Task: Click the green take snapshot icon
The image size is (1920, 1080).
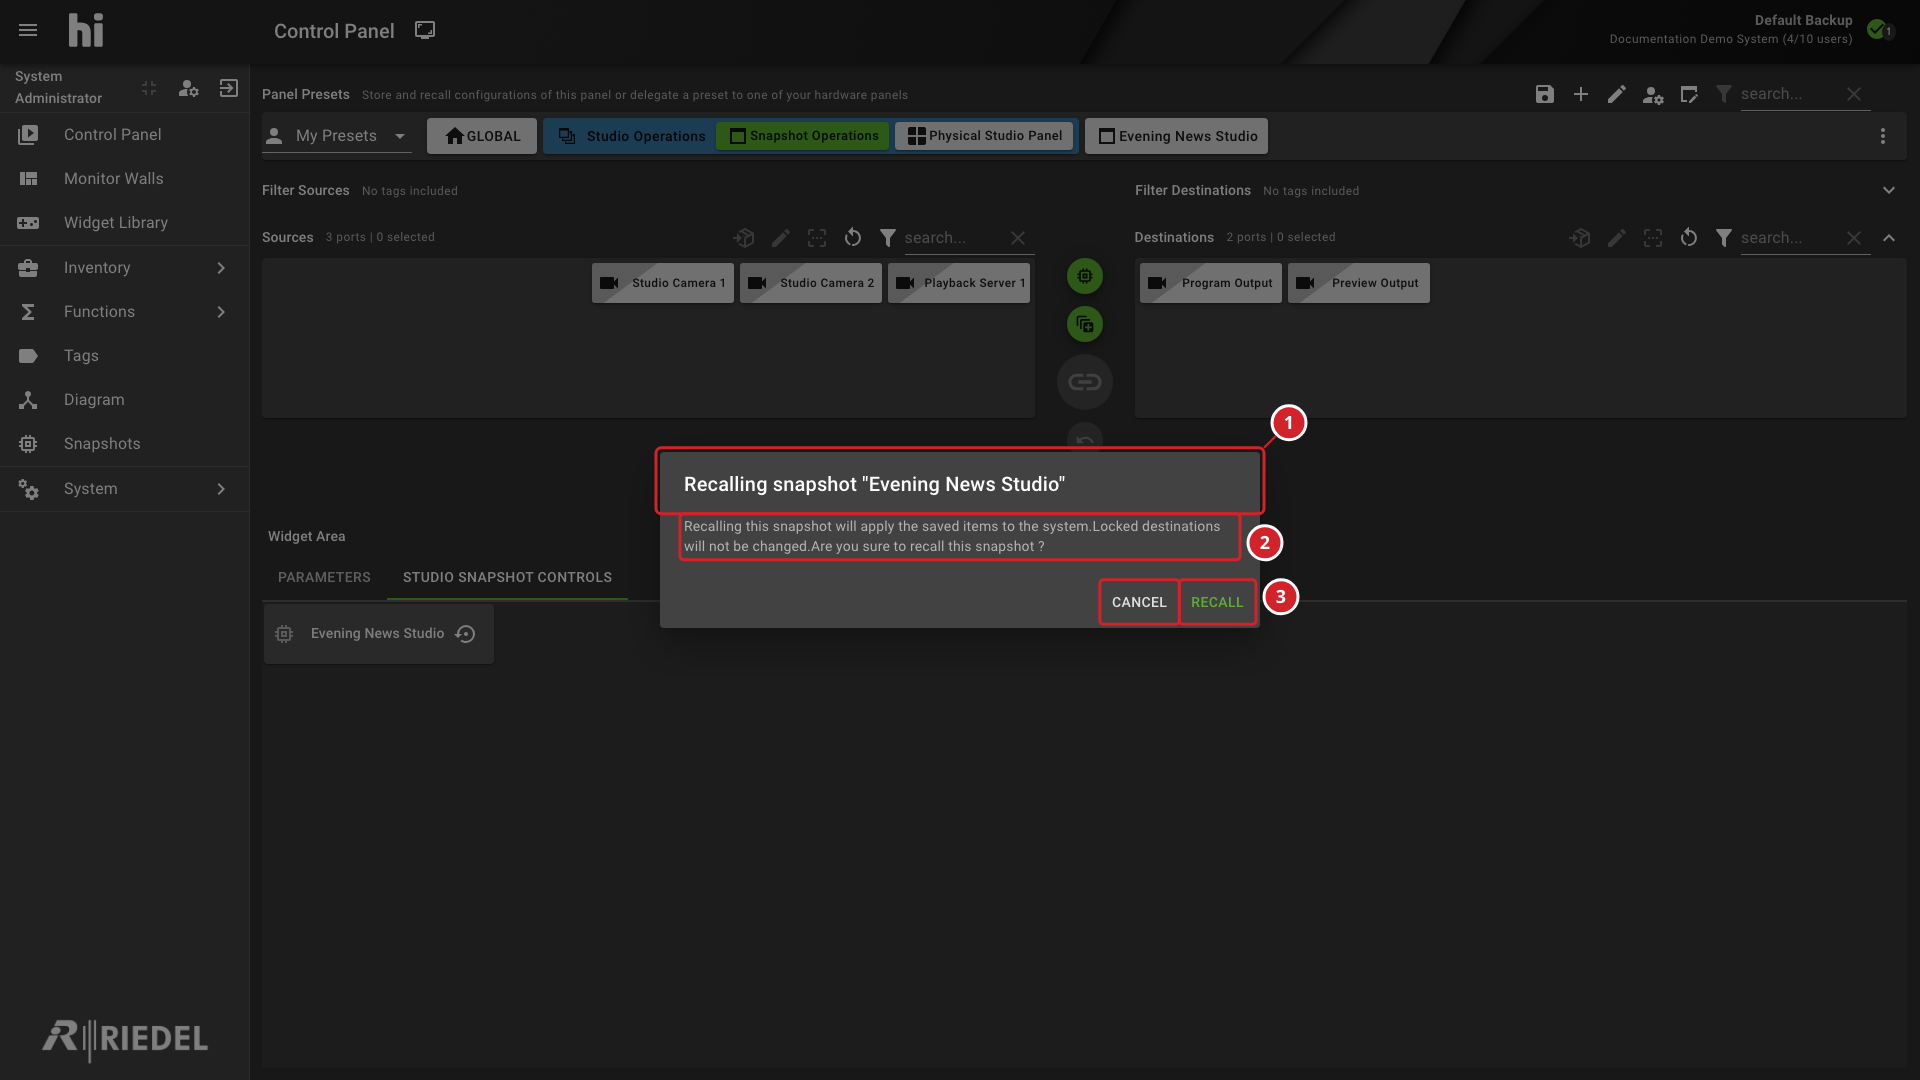Action: click(x=1085, y=276)
